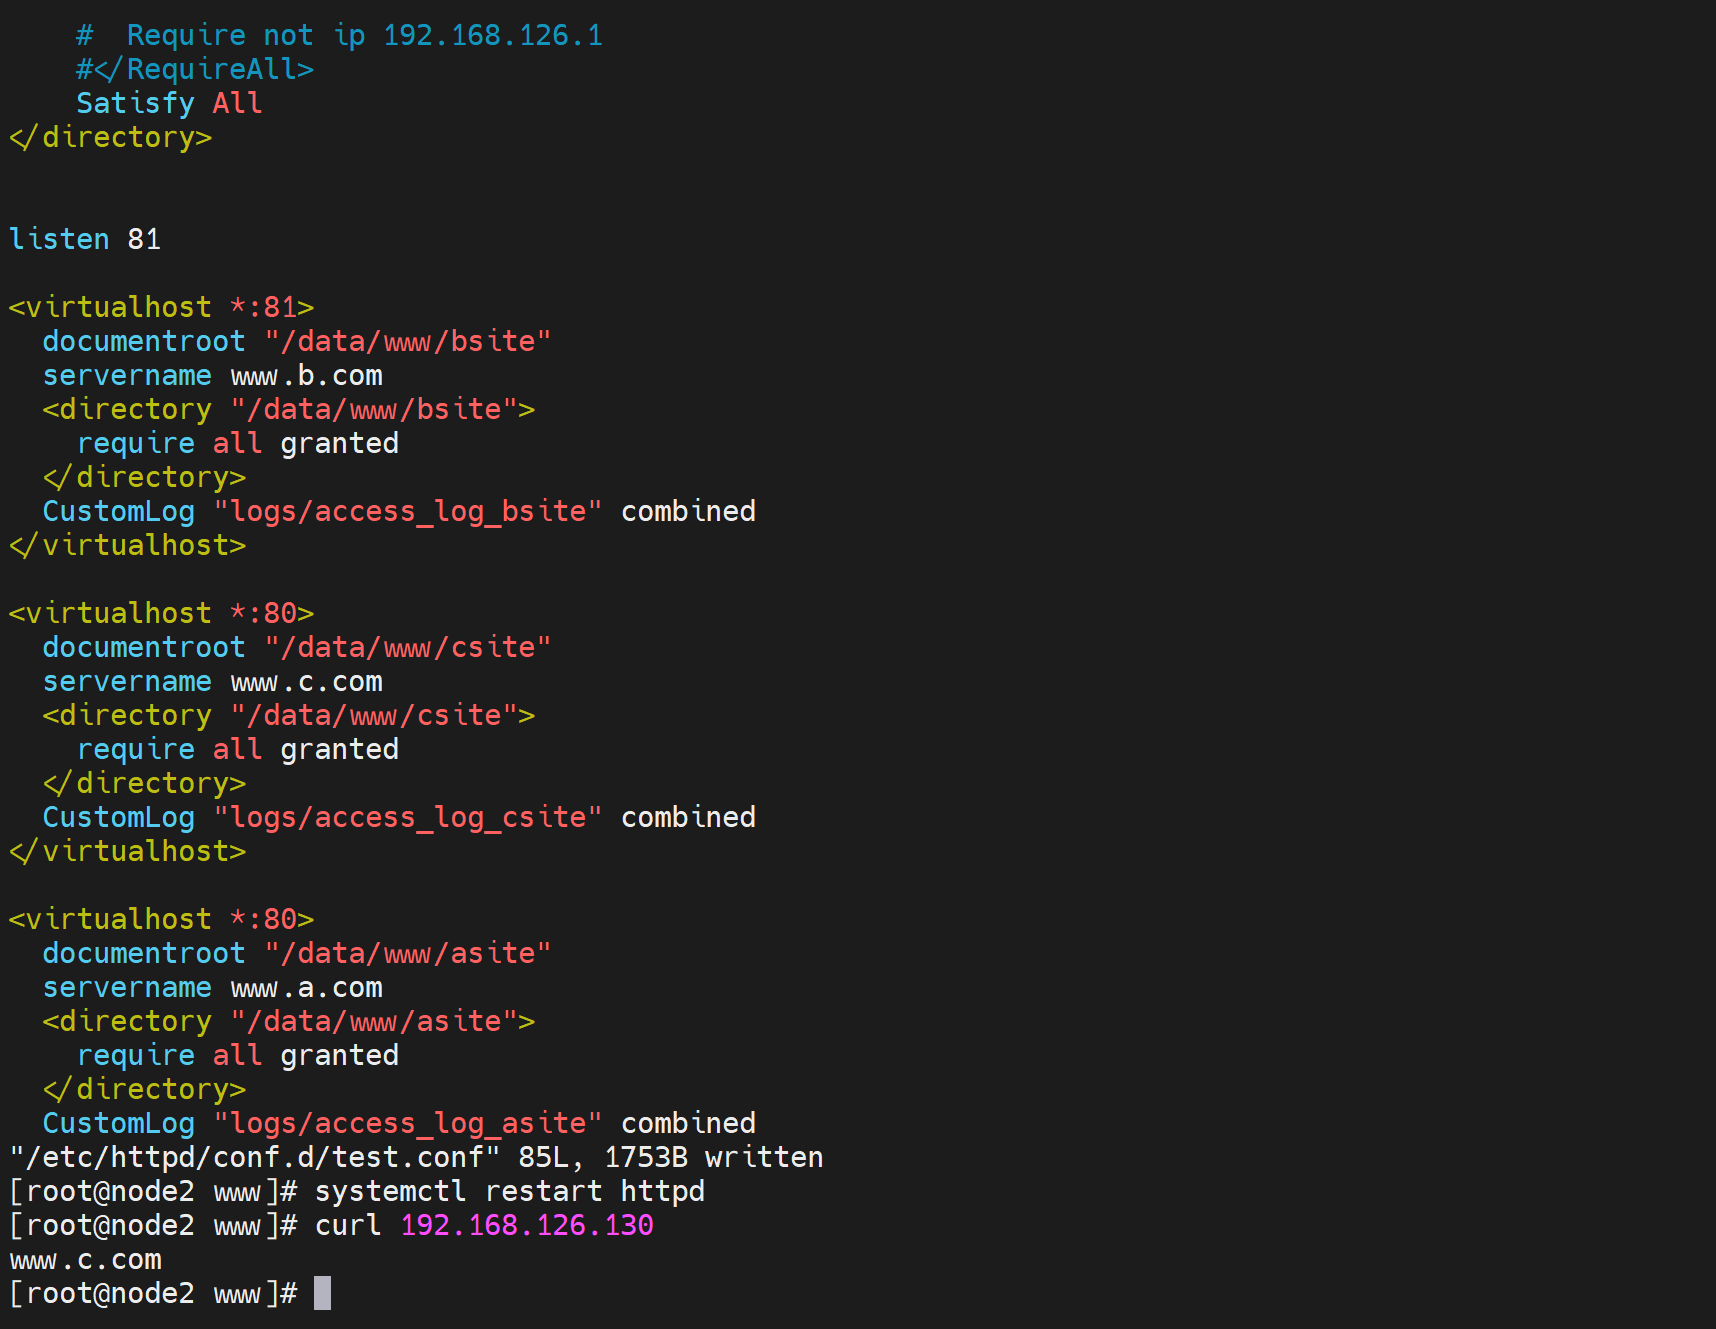Click the access_log_bsite CustomLog path

407,511
